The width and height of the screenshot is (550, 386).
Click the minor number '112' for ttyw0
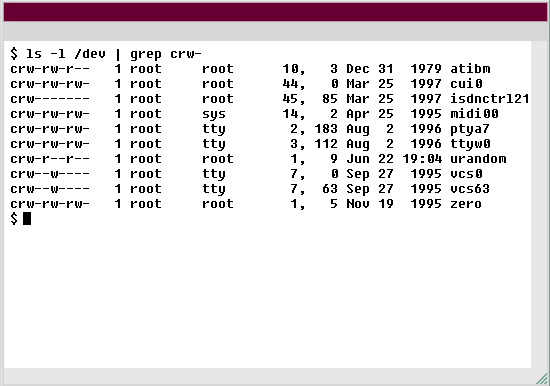click(x=326, y=144)
